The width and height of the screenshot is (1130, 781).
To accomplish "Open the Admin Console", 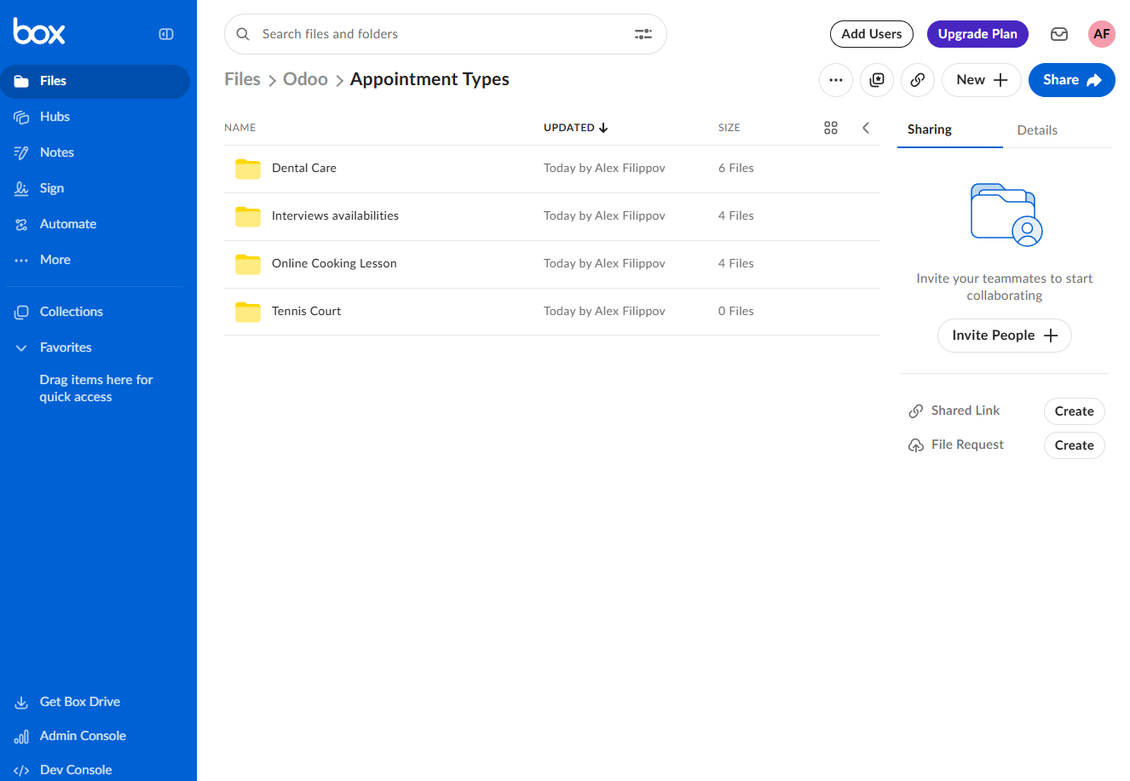I will pyautogui.click(x=82, y=736).
